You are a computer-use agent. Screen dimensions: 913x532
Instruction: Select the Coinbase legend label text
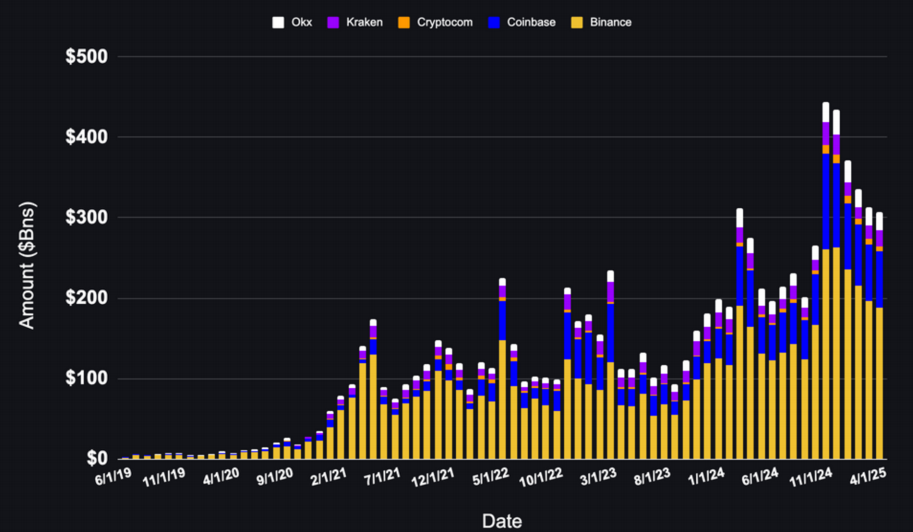point(531,22)
